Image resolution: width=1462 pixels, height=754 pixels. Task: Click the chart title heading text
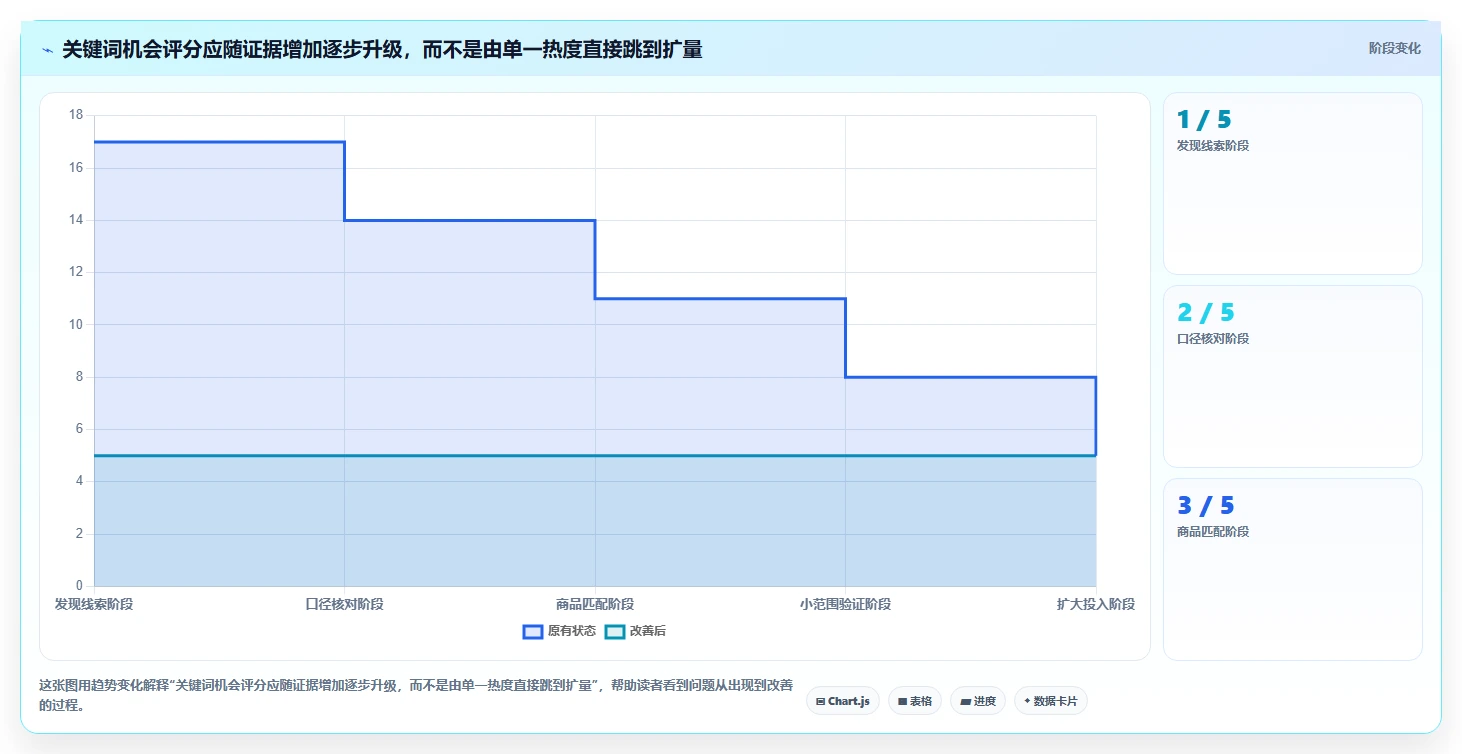pos(382,49)
